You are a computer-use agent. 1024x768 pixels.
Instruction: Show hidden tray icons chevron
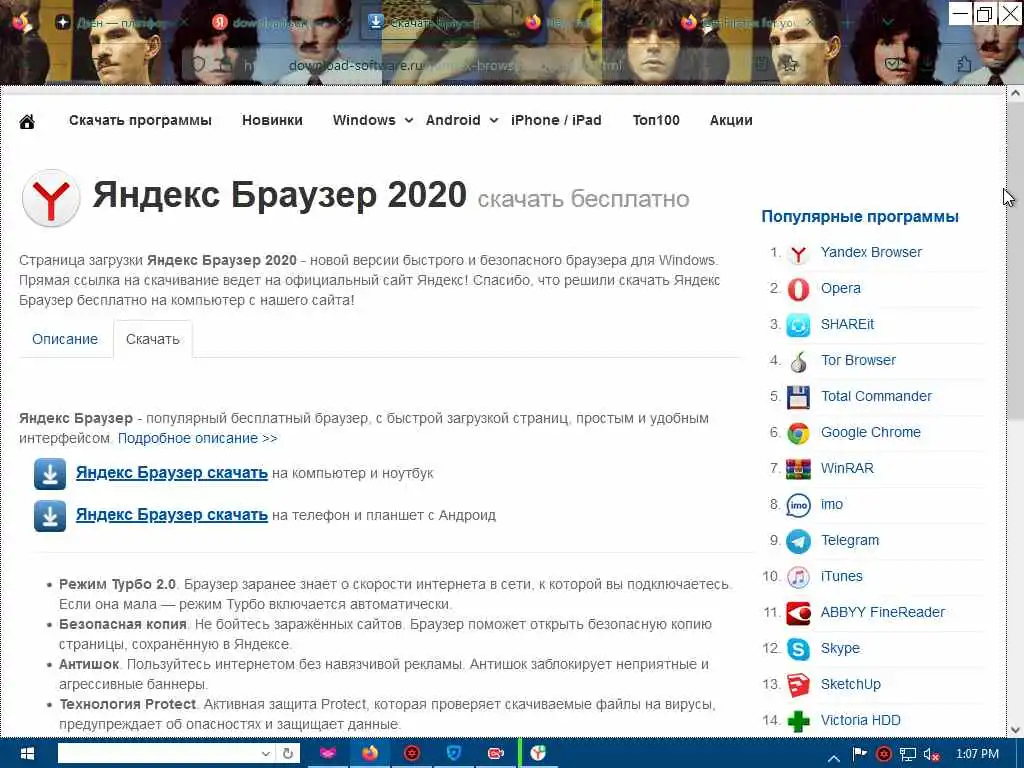(834, 758)
